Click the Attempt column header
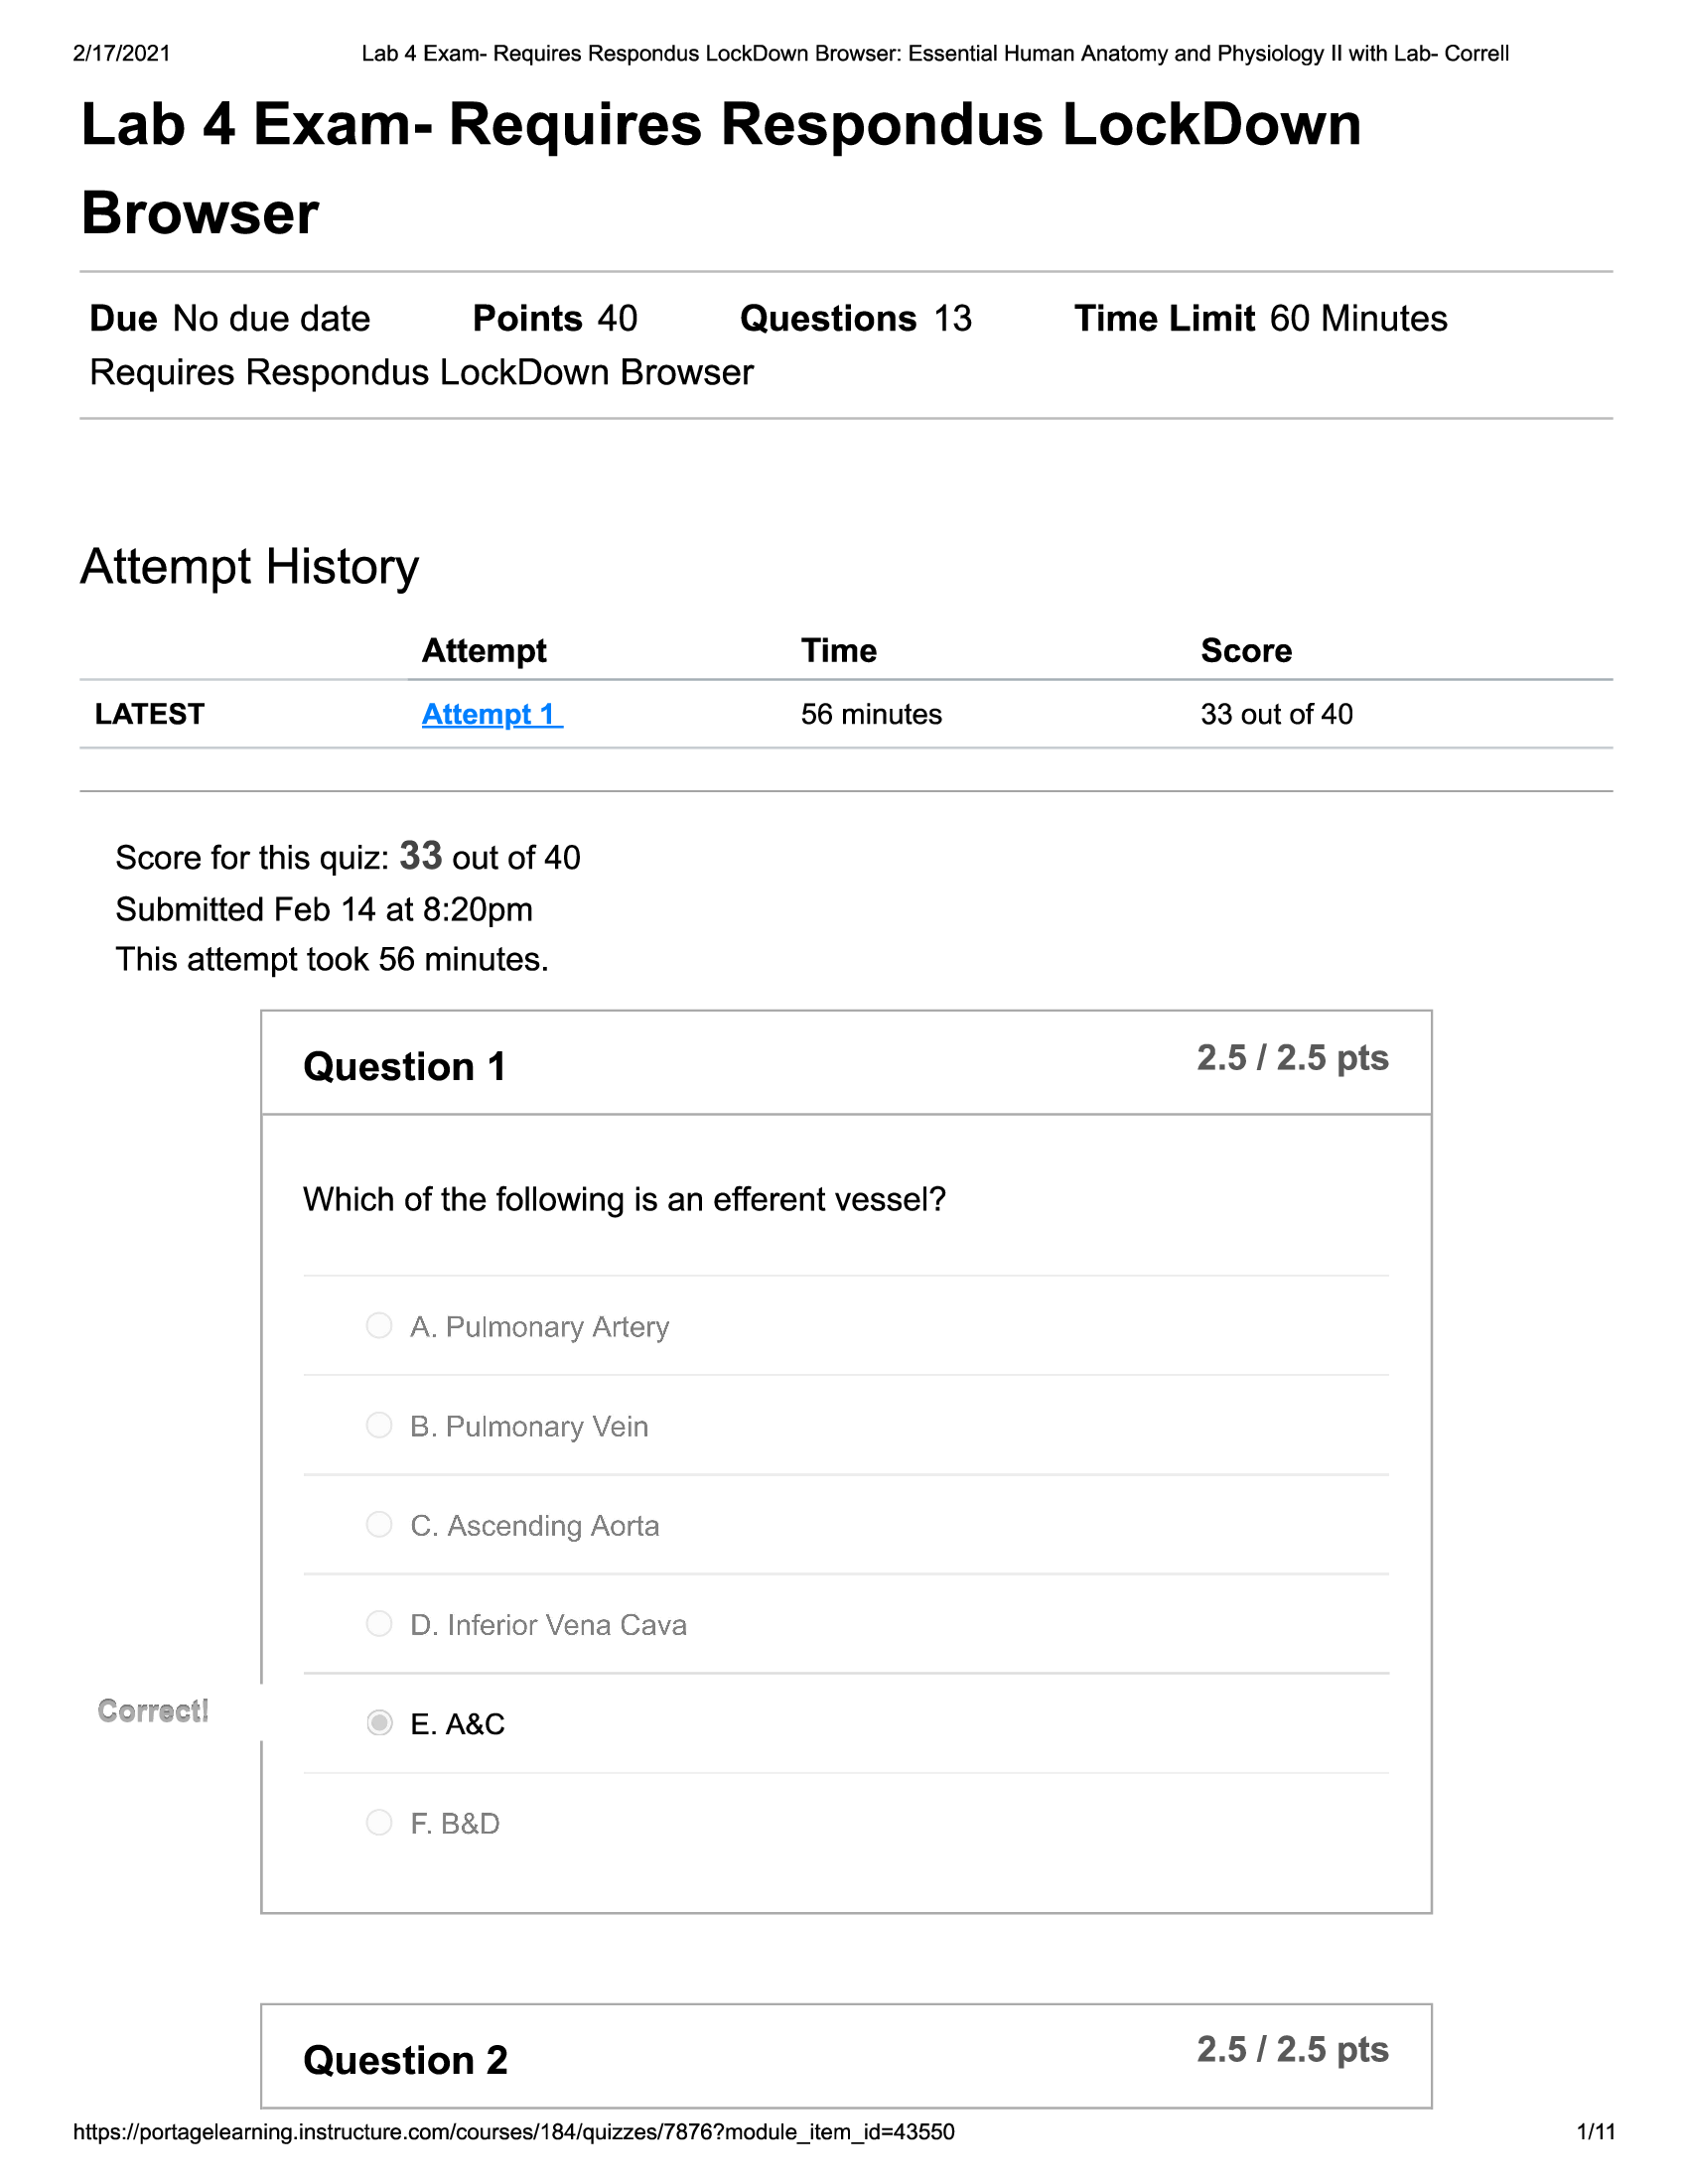The height and width of the screenshot is (2184, 1688). (x=484, y=651)
